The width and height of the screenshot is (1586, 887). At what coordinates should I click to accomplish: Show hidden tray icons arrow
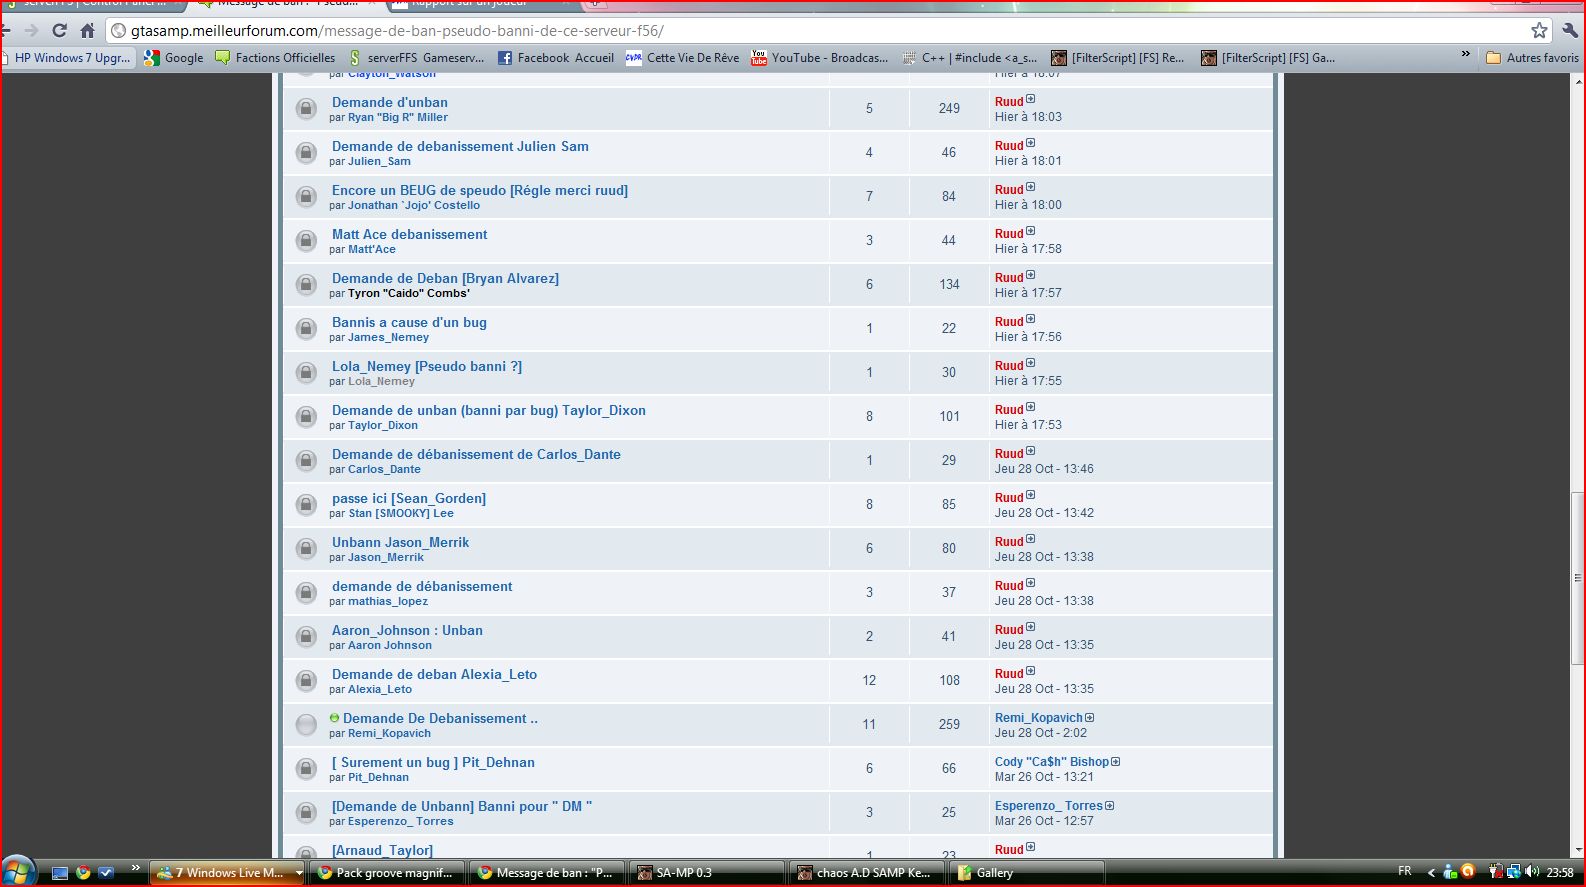click(1431, 873)
